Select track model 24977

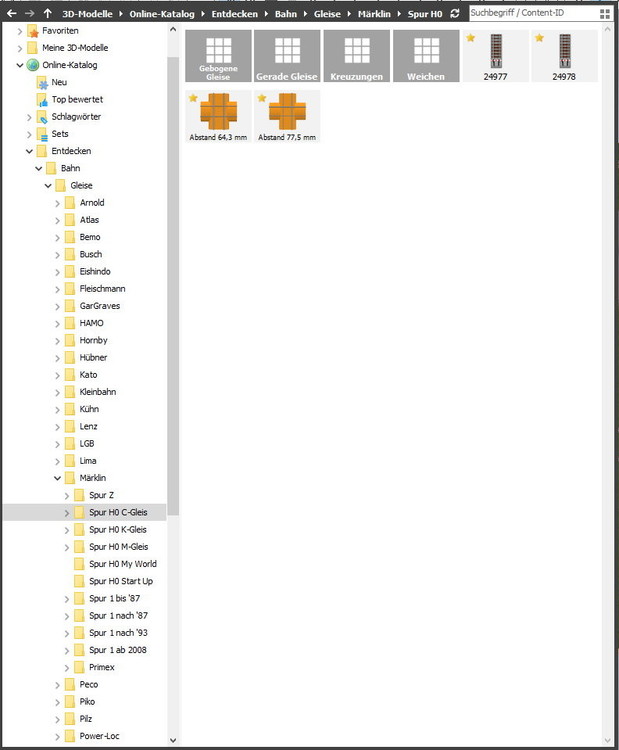tap(495, 56)
